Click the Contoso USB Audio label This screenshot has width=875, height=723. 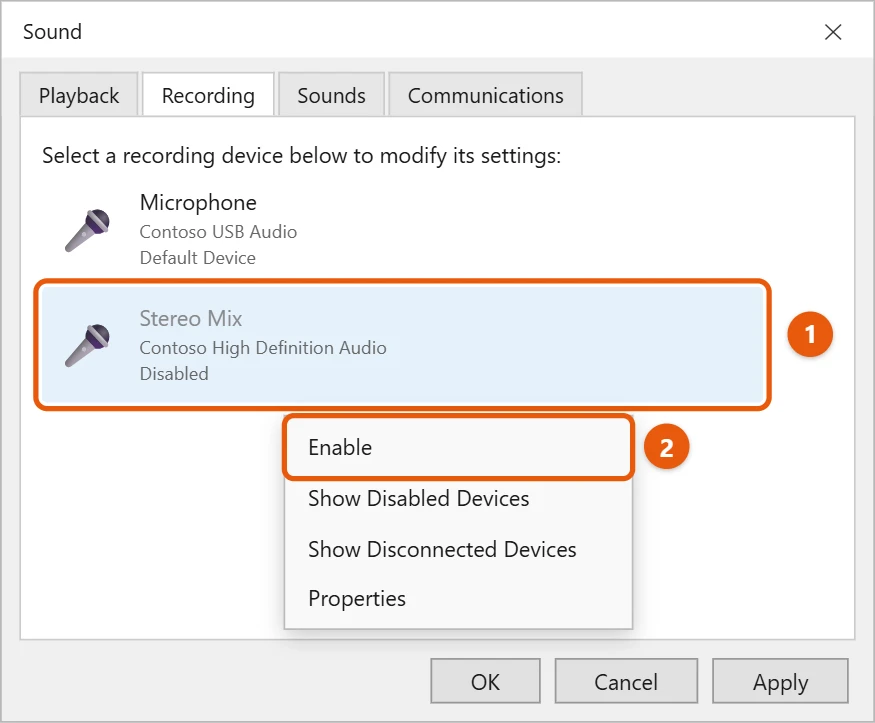(x=218, y=232)
